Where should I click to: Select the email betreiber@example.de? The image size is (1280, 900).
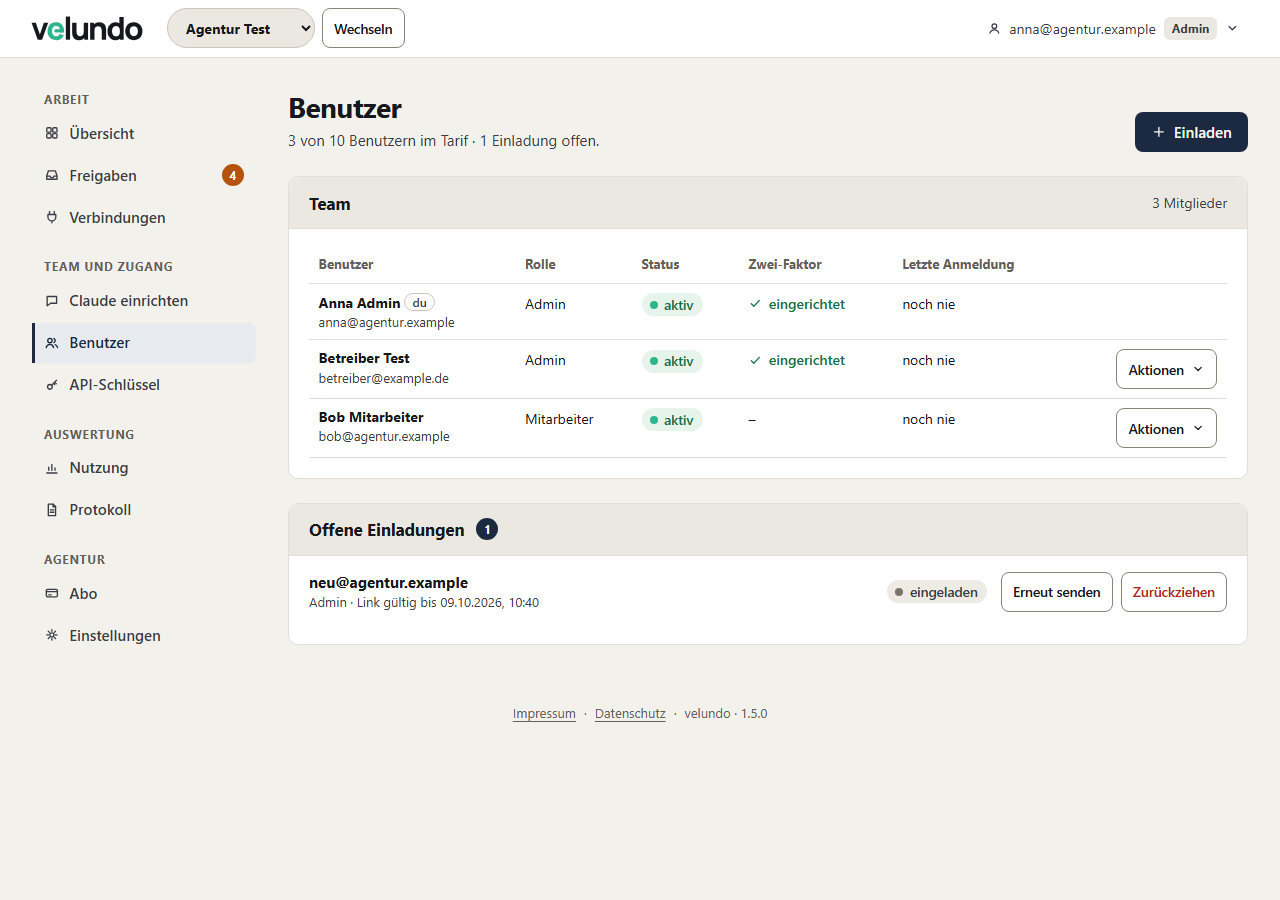tap(384, 378)
